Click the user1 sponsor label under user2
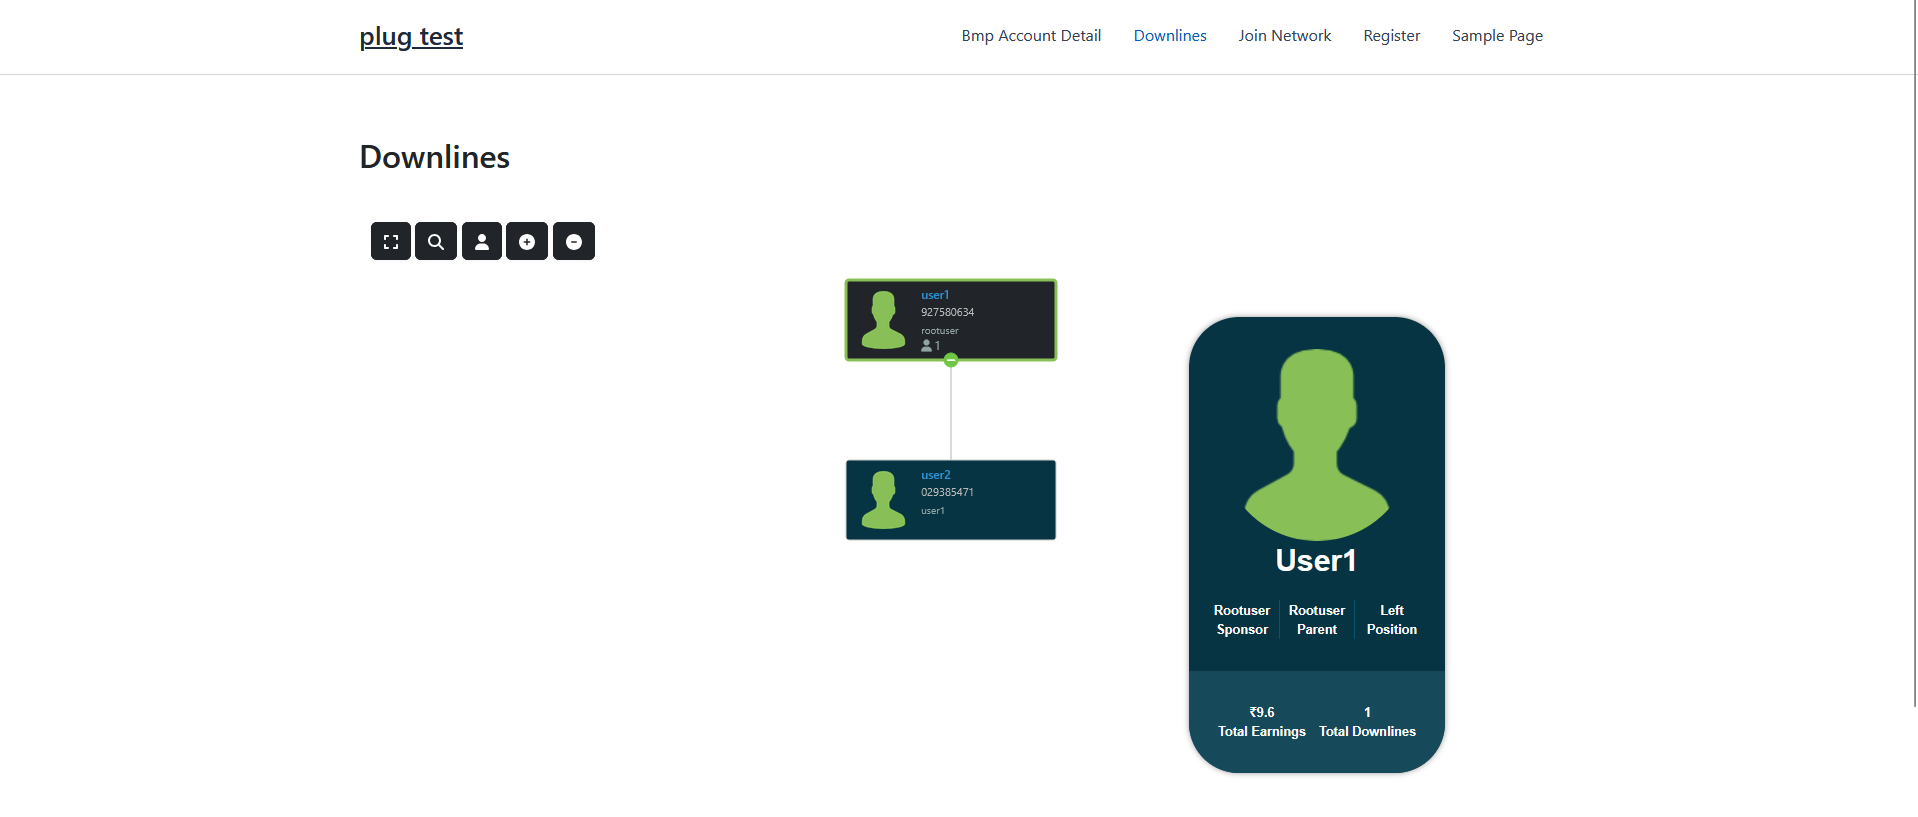The image size is (1918, 817). pyautogui.click(x=933, y=511)
